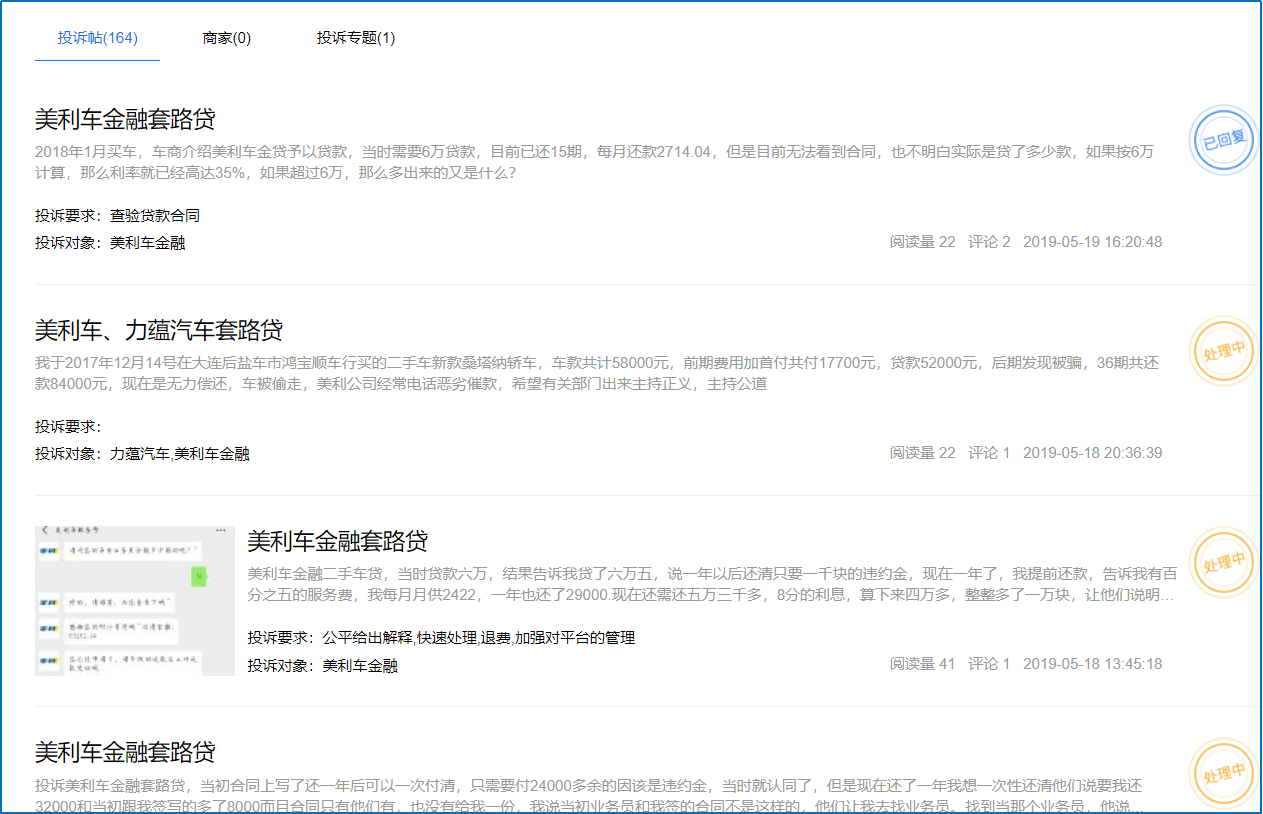1263x814 pixels.
Task: Click 评论 1 on 2019-05-18 13:45:18 post
Action: pos(989,664)
